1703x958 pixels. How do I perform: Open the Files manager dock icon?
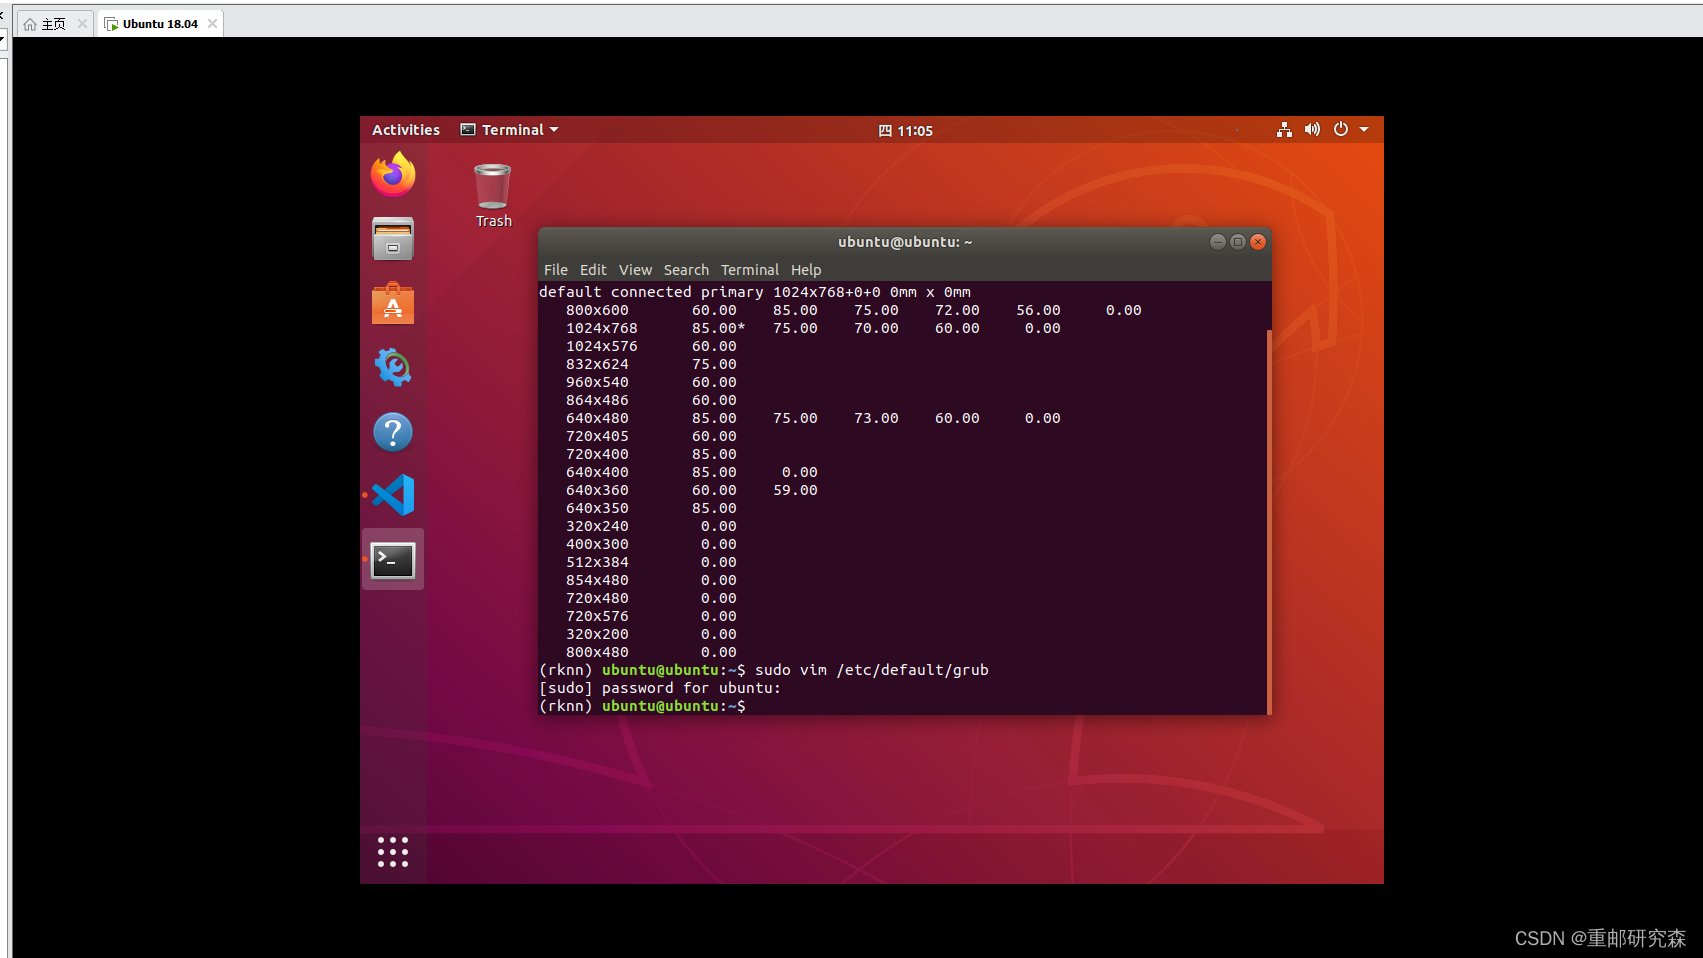tap(393, 239)
